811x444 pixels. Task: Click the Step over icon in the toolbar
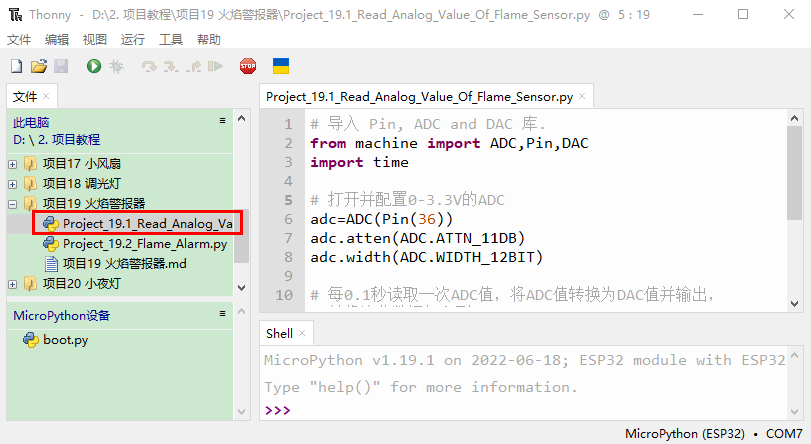[149, 66]
